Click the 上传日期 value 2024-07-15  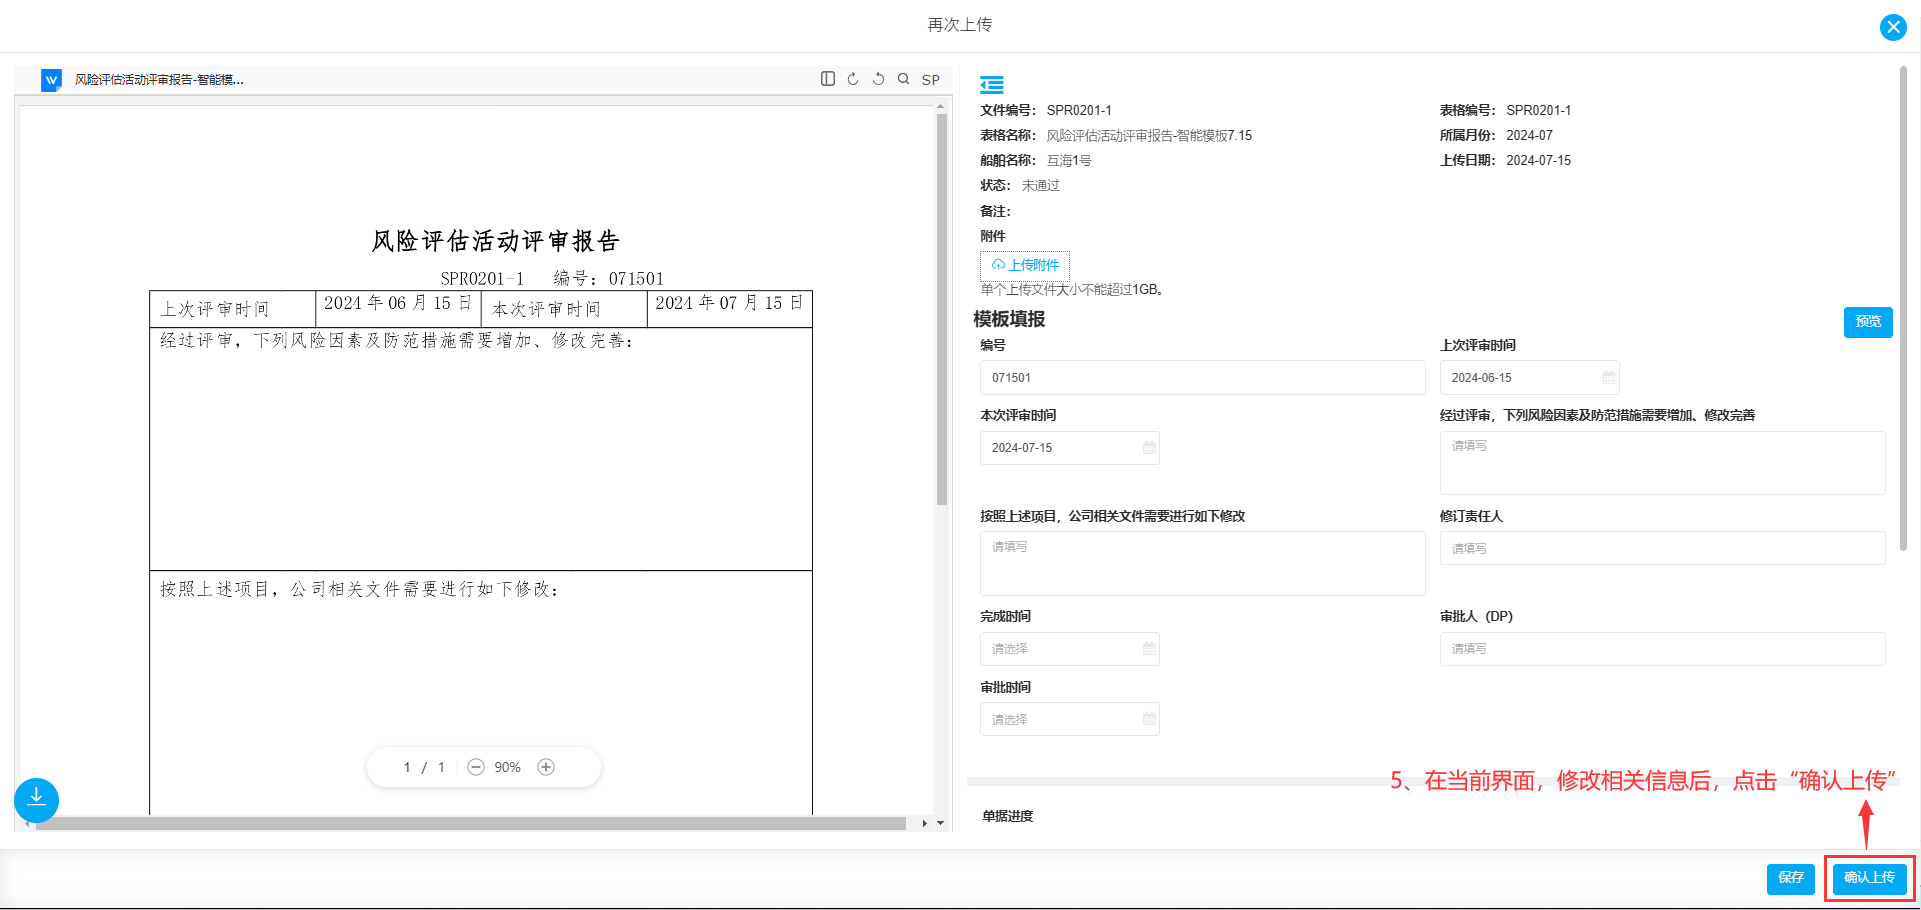click(x=1538, y=161)
